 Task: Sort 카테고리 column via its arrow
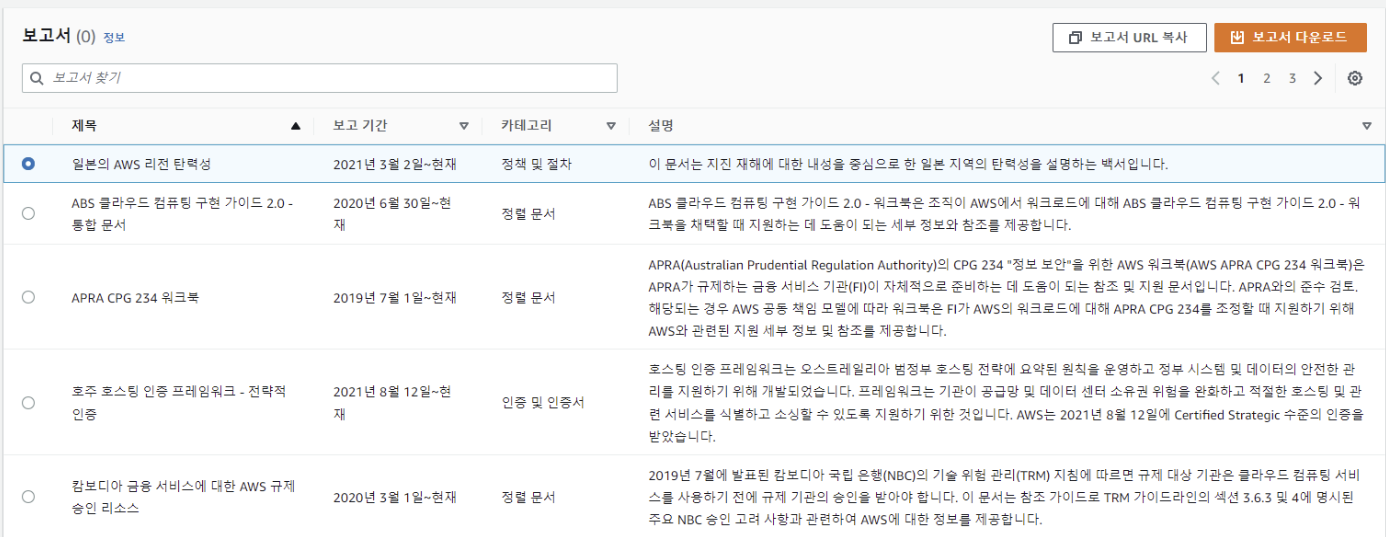[611, 126]
